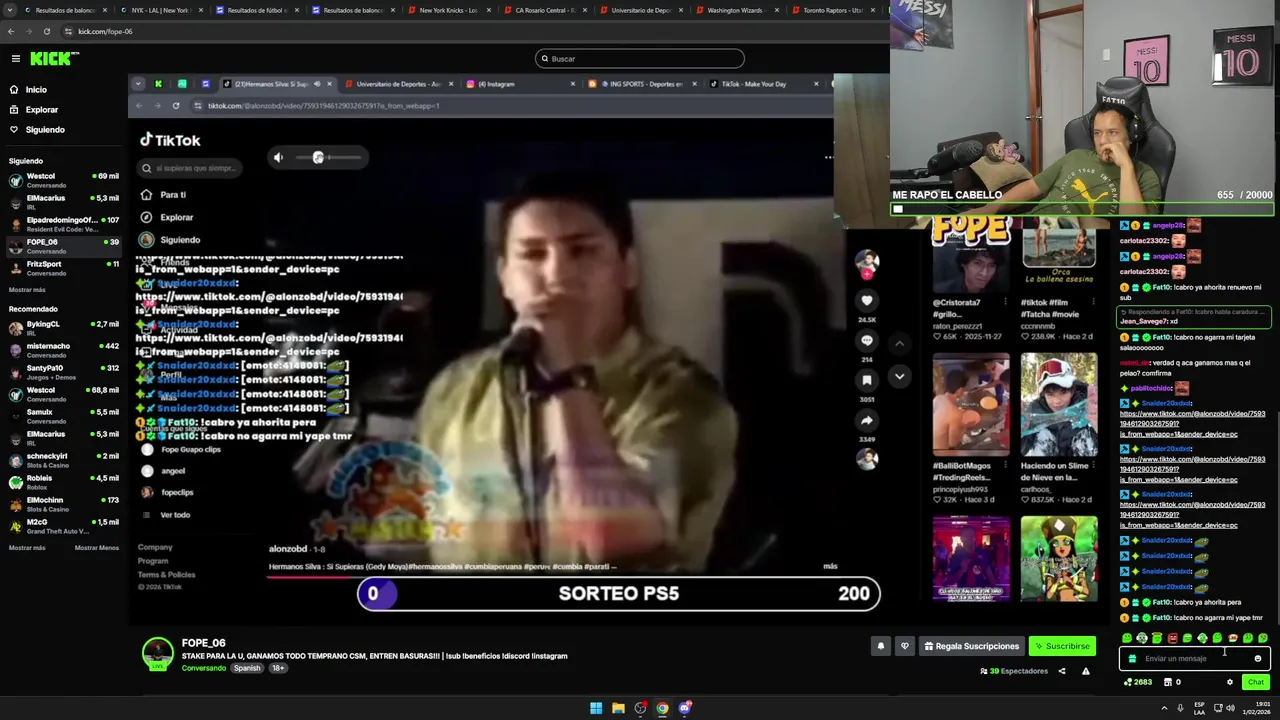Click Regala Suscripciones button

point(972,646)
